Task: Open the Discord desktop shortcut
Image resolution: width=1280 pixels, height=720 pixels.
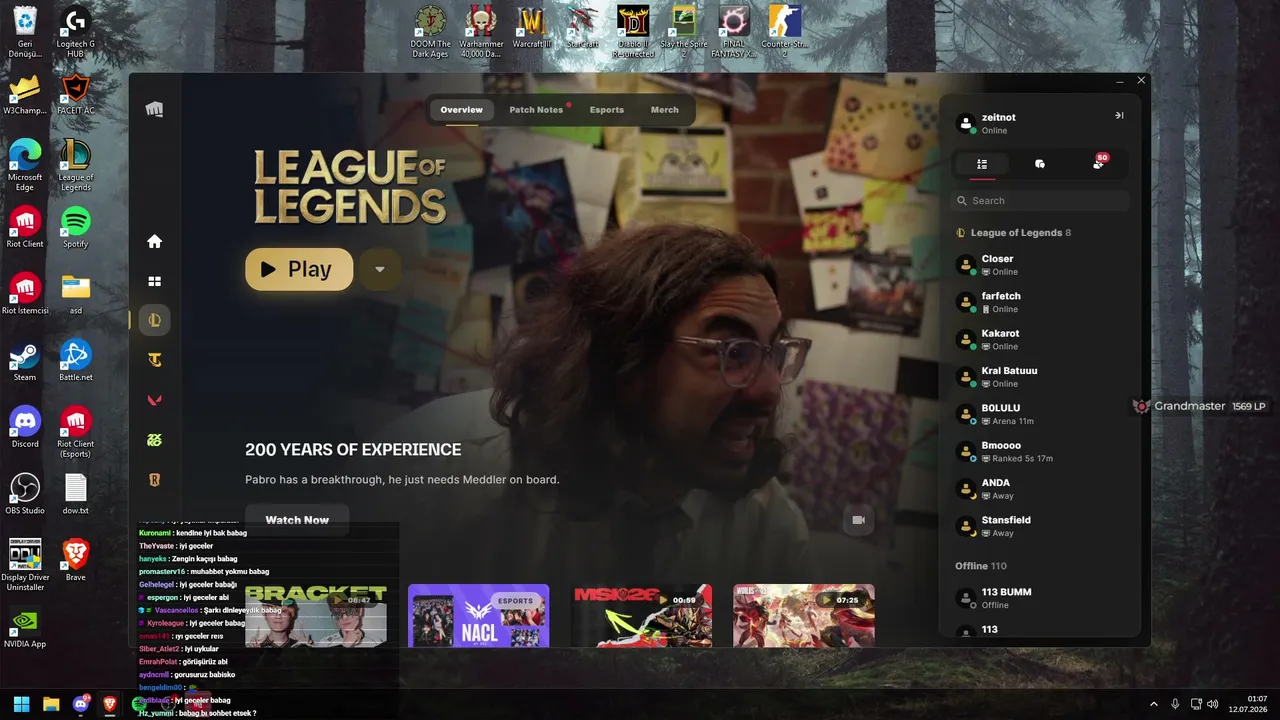Action: pyautogui.click(x=25, y=428)
